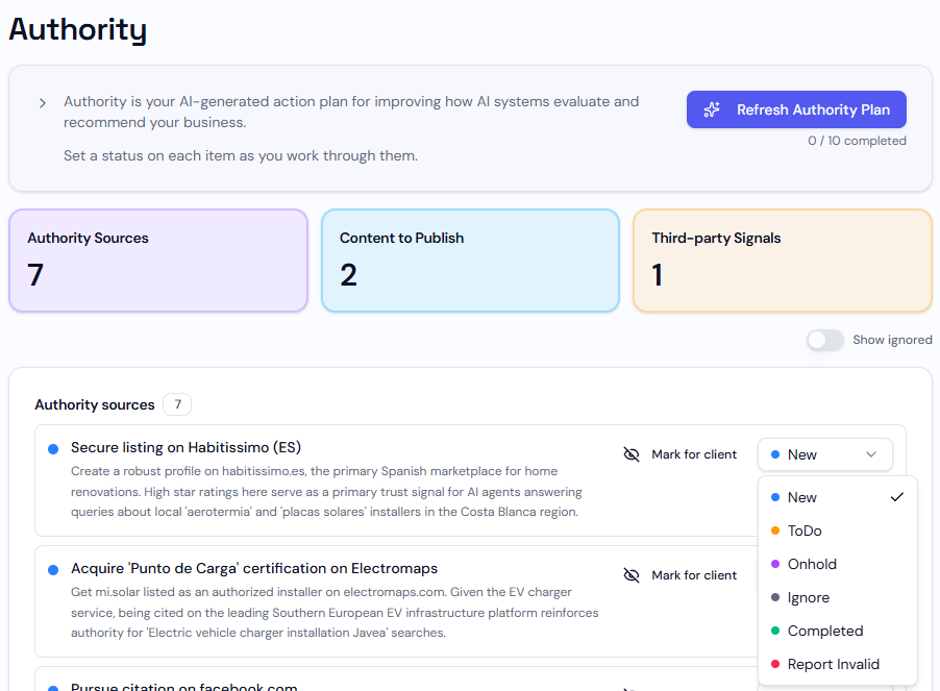This screenshot has height=691, width=940.
Task: Click the '0 / 10 completed' text
Action: [857, 141]
